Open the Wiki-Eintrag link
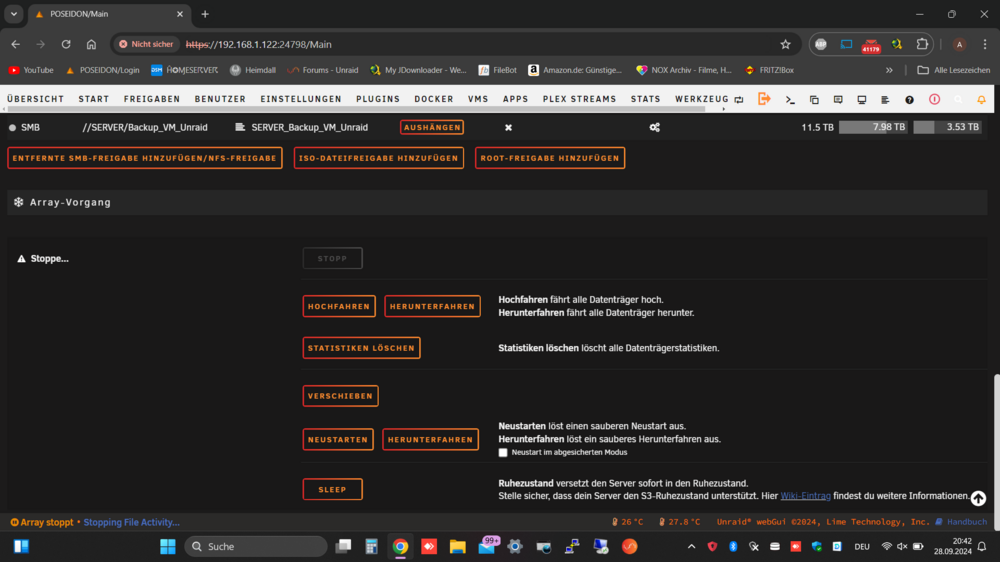The image size is (1000, 562). tap(805, 496)
